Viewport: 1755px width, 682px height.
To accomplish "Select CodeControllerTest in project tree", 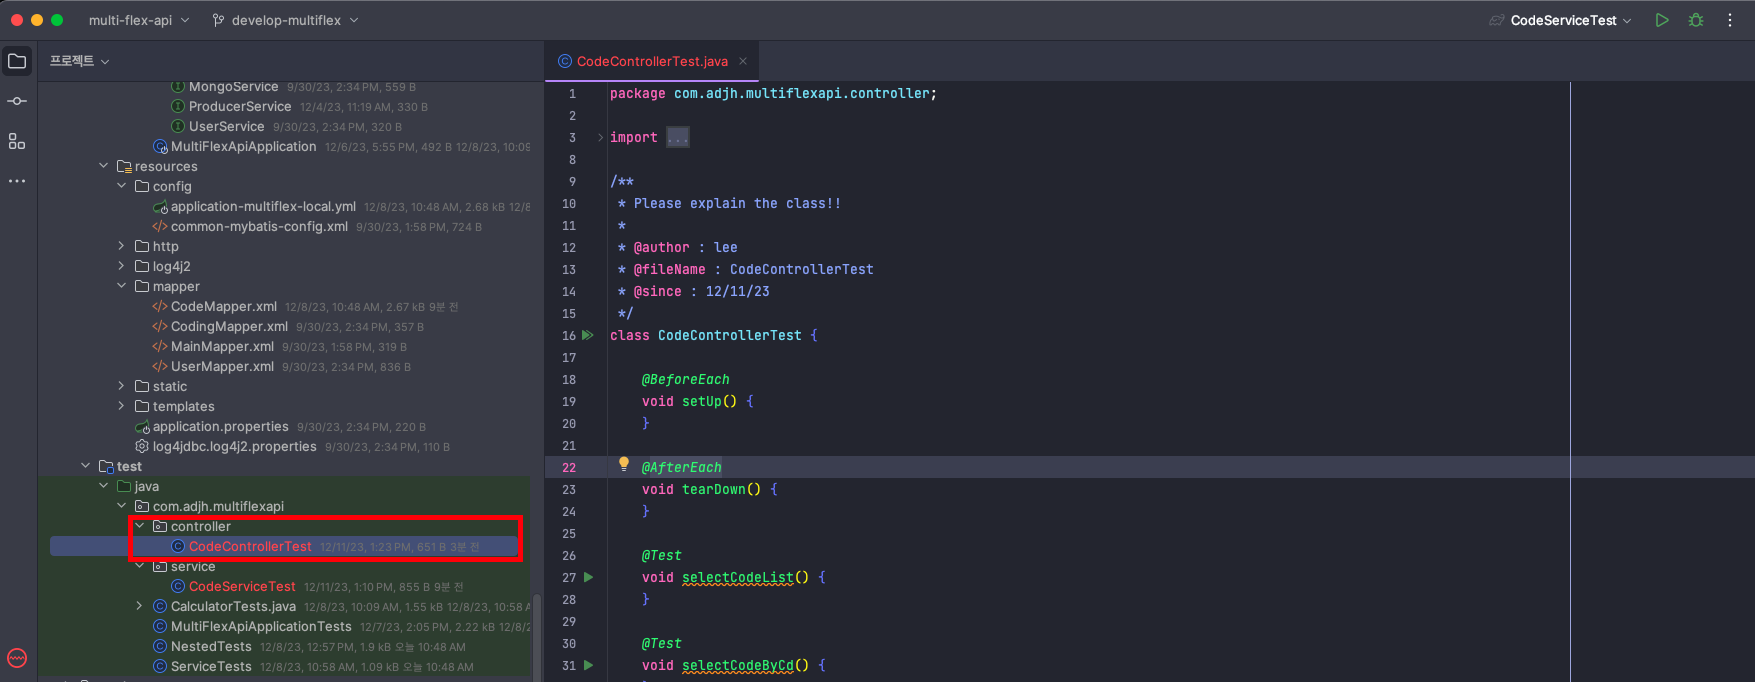I will pyautogui.click(x=250, y=546).
